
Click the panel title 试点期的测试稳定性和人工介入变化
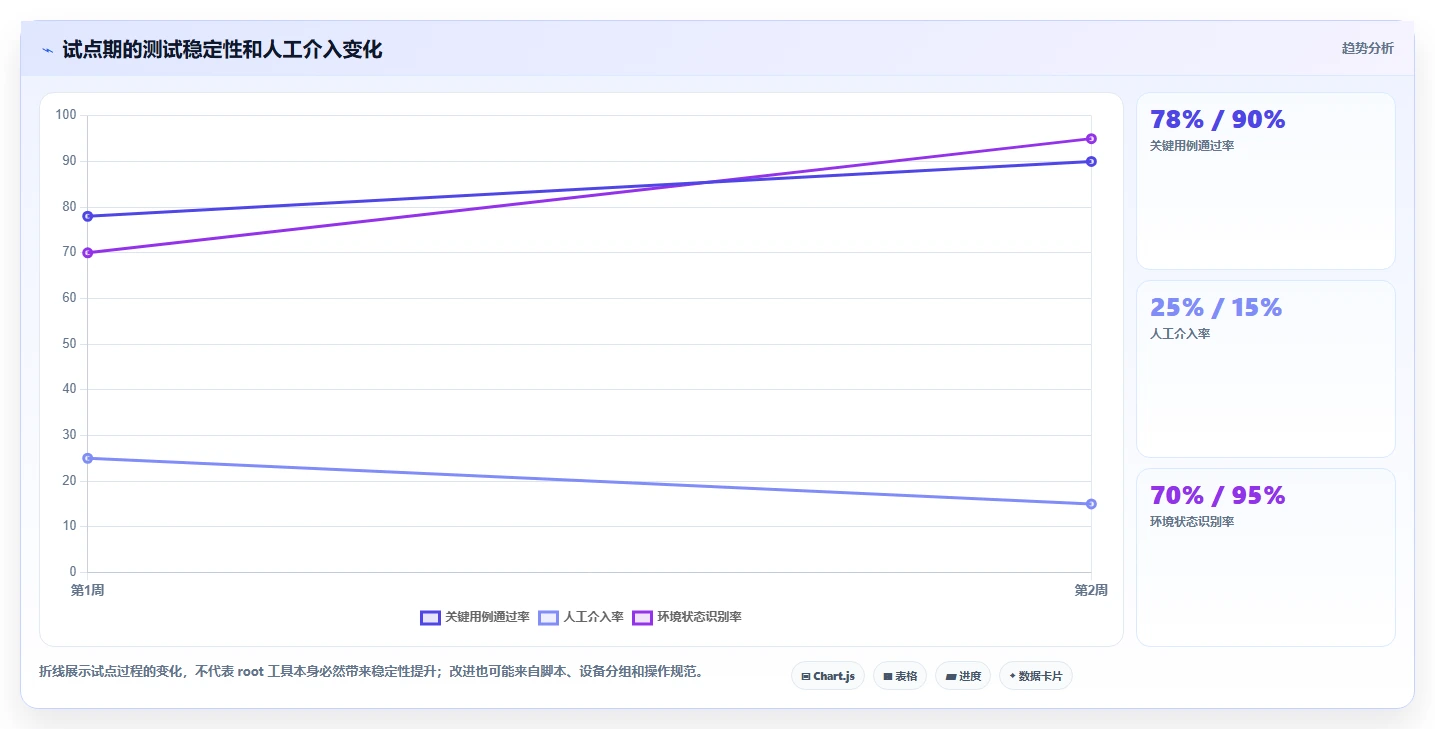(x=222, y=50)
